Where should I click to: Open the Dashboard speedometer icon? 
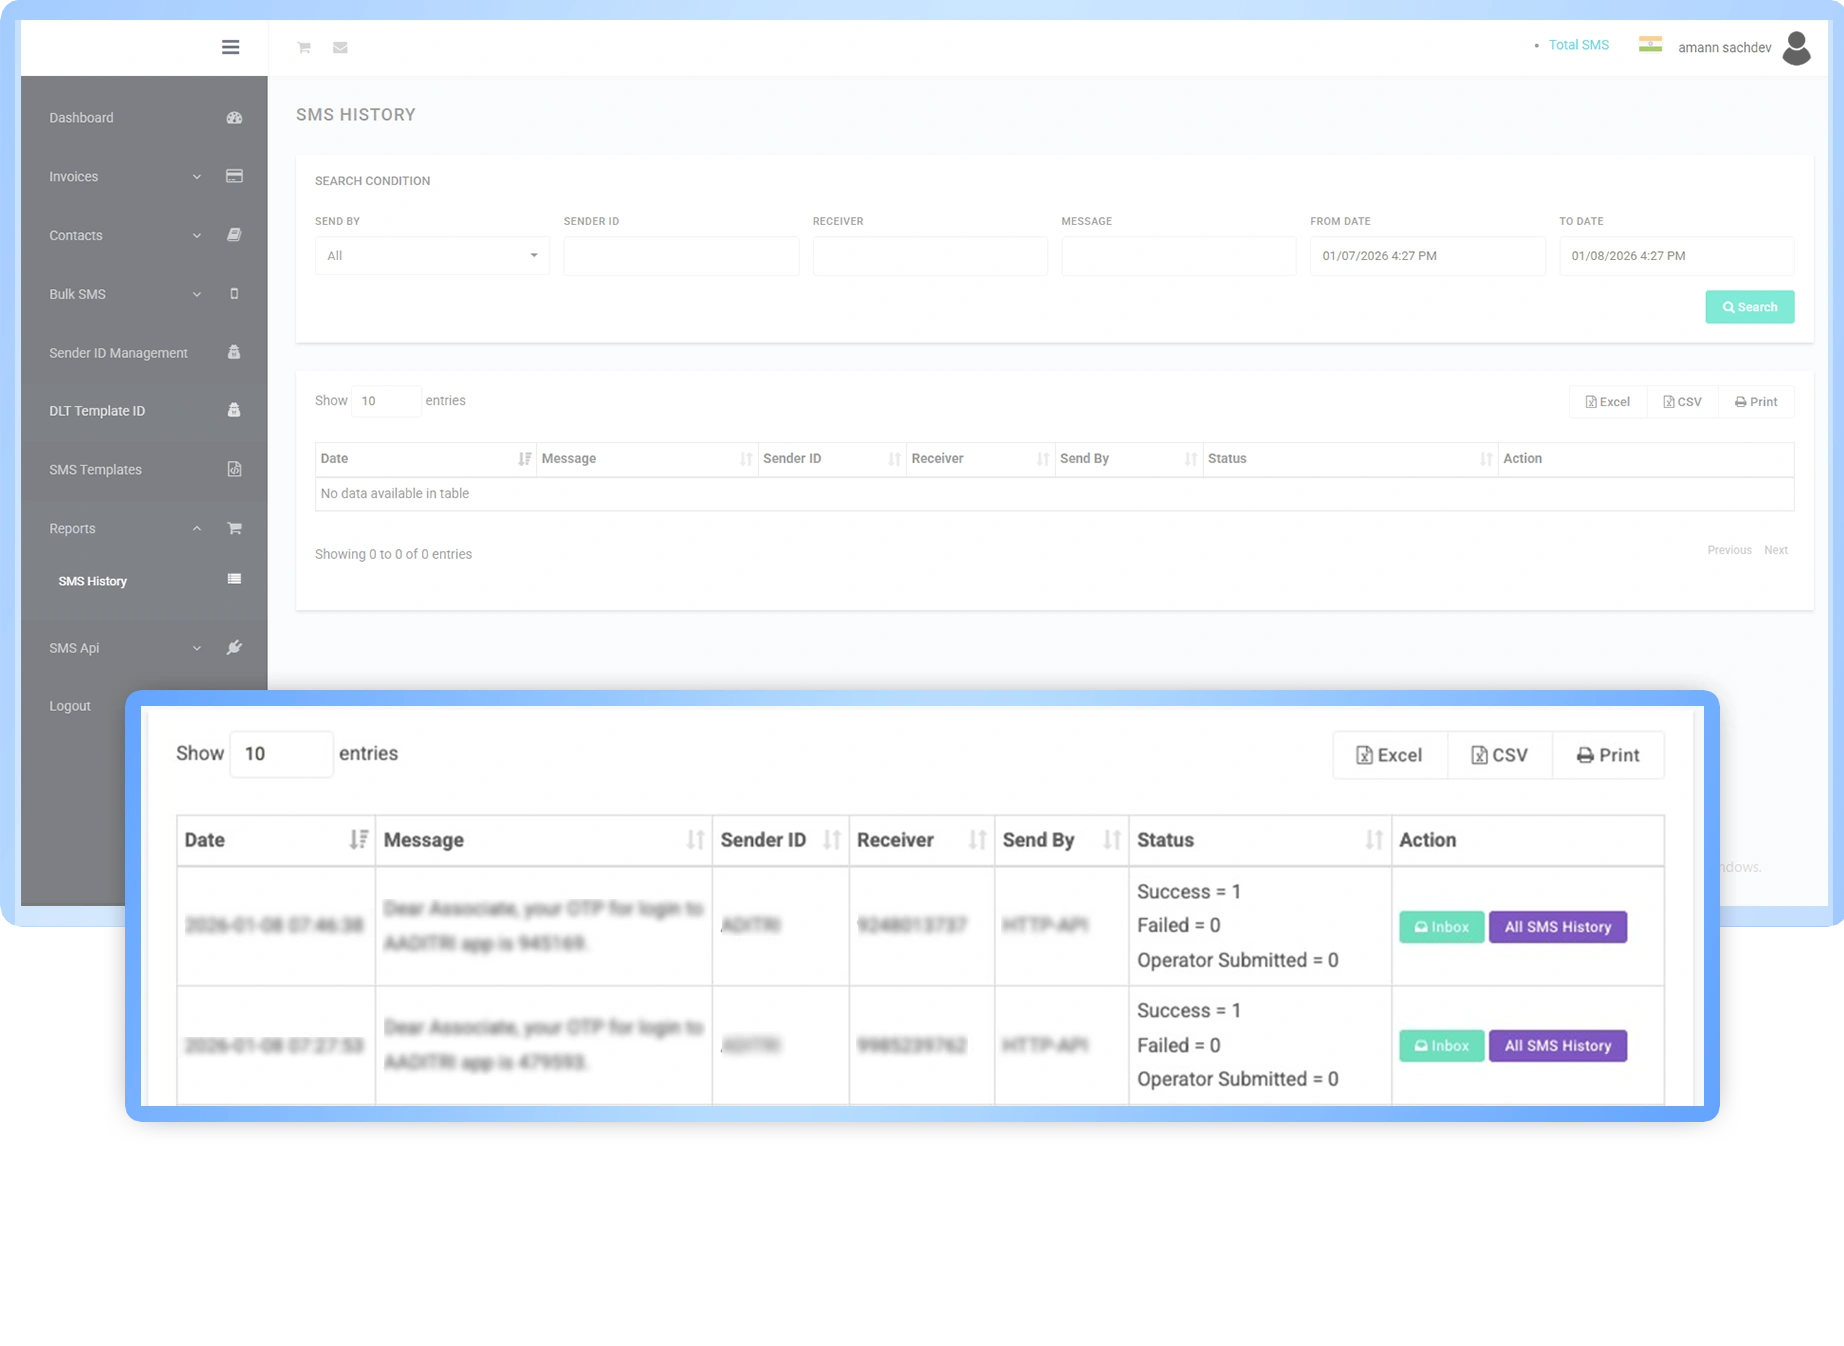point(234,117)
